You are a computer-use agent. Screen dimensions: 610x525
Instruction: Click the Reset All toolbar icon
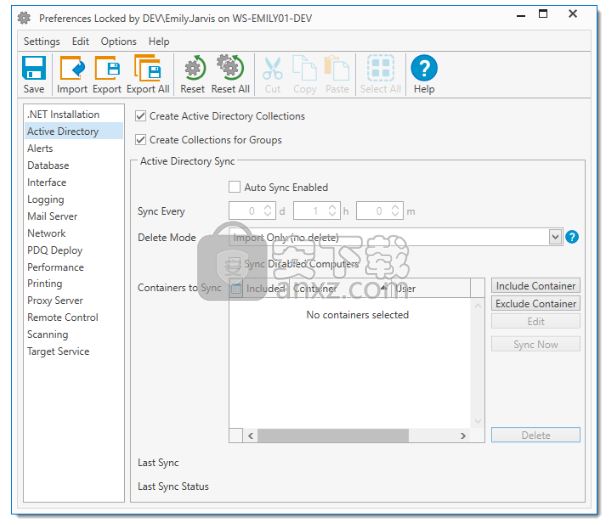(230, 68)
